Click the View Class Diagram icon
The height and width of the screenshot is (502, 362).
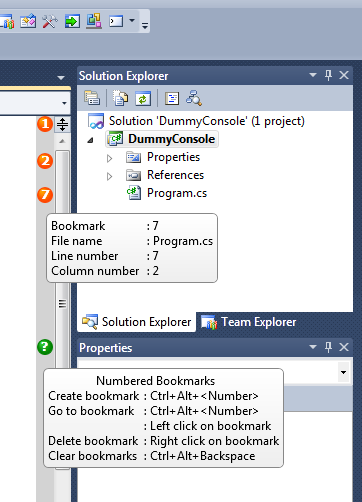click(194, 98)
